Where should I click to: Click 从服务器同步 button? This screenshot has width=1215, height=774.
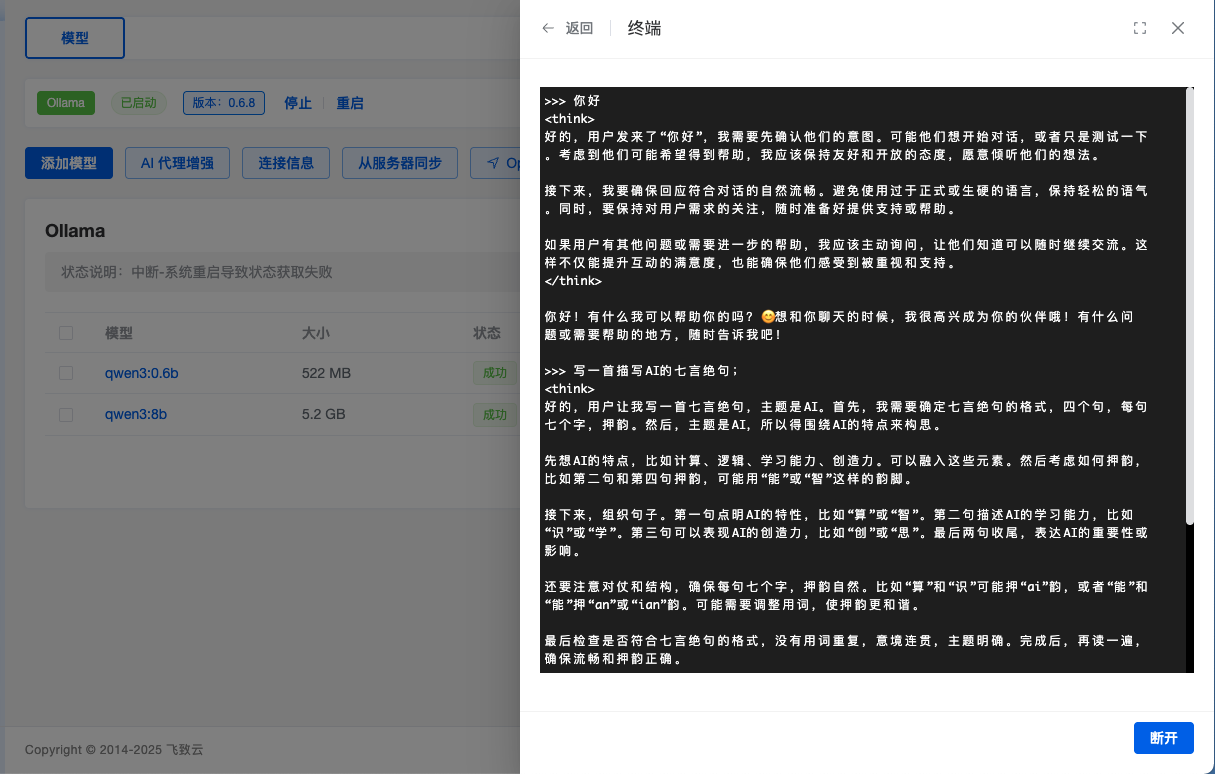400,163
